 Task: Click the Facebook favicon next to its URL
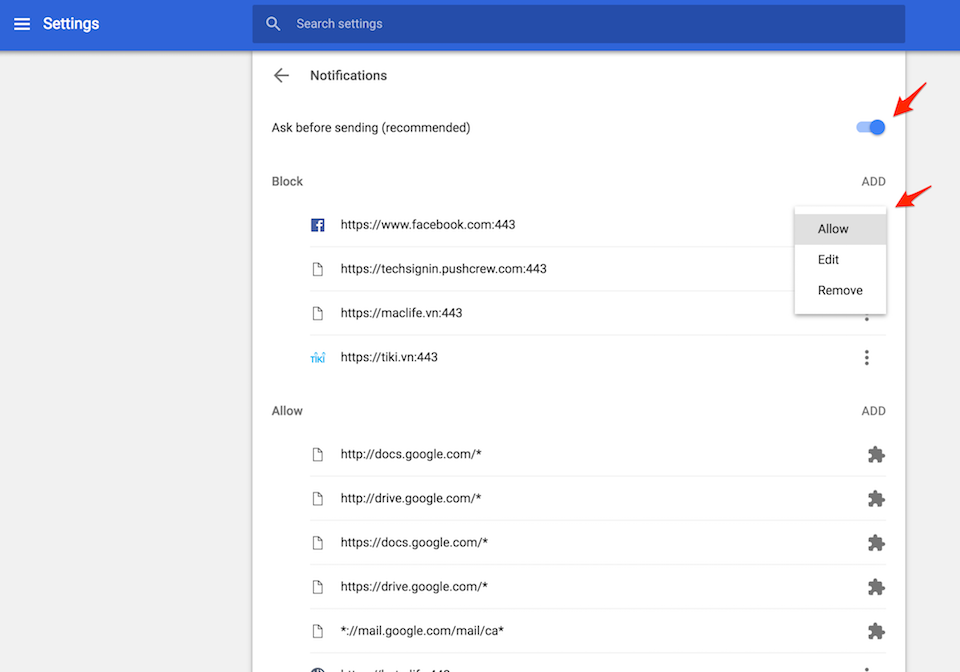pos(317,224)
